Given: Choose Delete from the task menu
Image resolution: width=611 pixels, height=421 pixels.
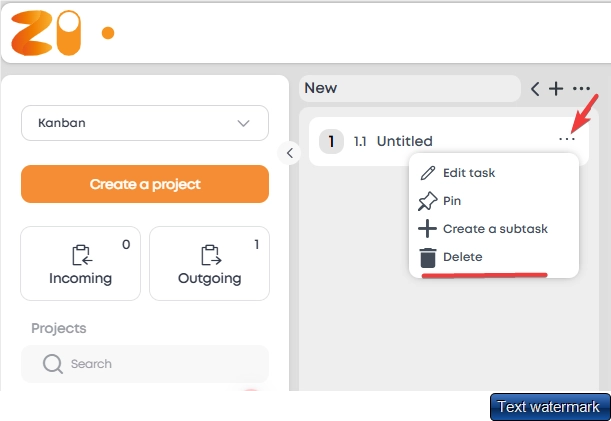Looking at the screenshot, I should pos(462,257).
